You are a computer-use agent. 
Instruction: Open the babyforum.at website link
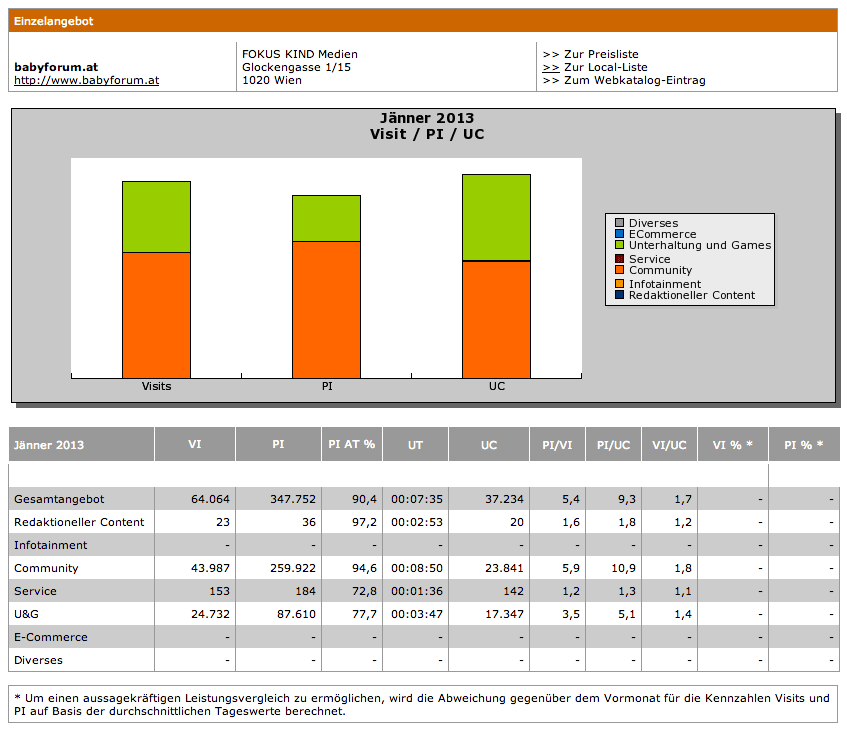(86, 80)
